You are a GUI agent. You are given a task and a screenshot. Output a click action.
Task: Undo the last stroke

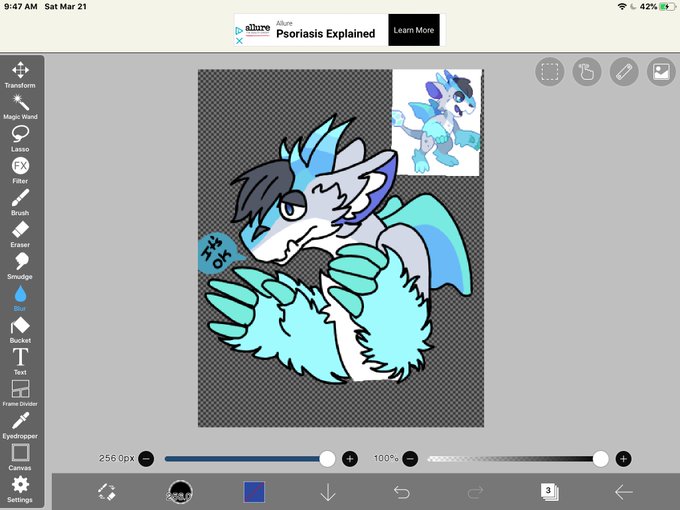[x=402, y=492]
